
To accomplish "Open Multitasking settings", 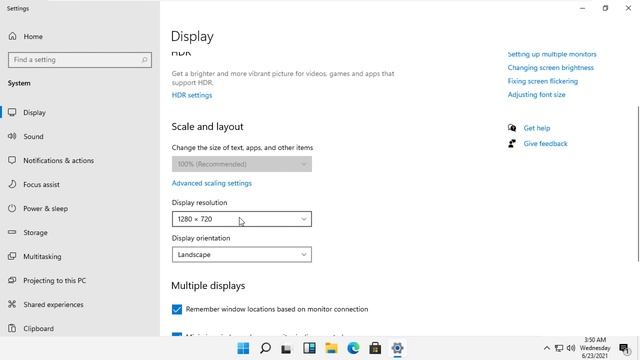I will coord(42,256).
